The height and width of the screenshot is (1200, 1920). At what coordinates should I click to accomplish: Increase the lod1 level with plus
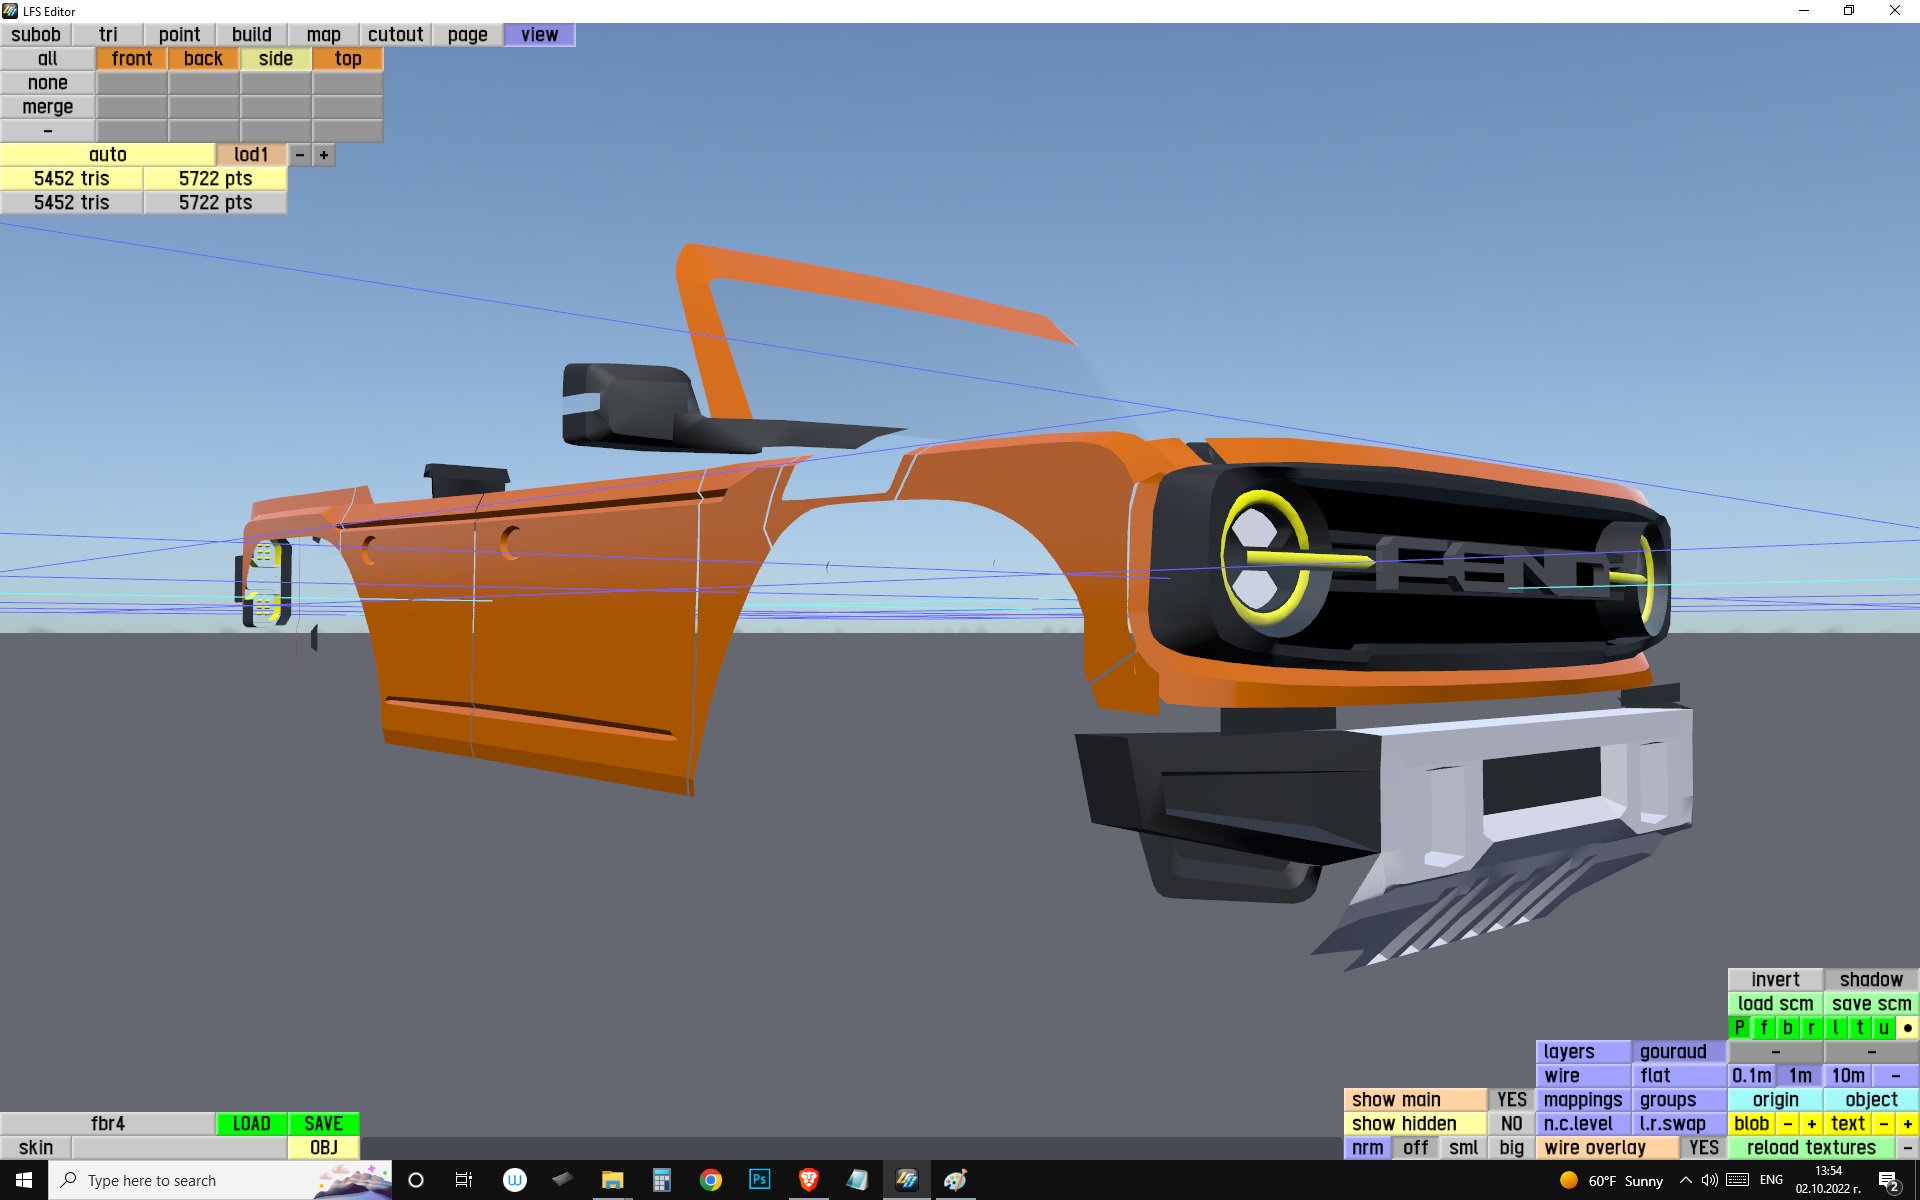324,155
